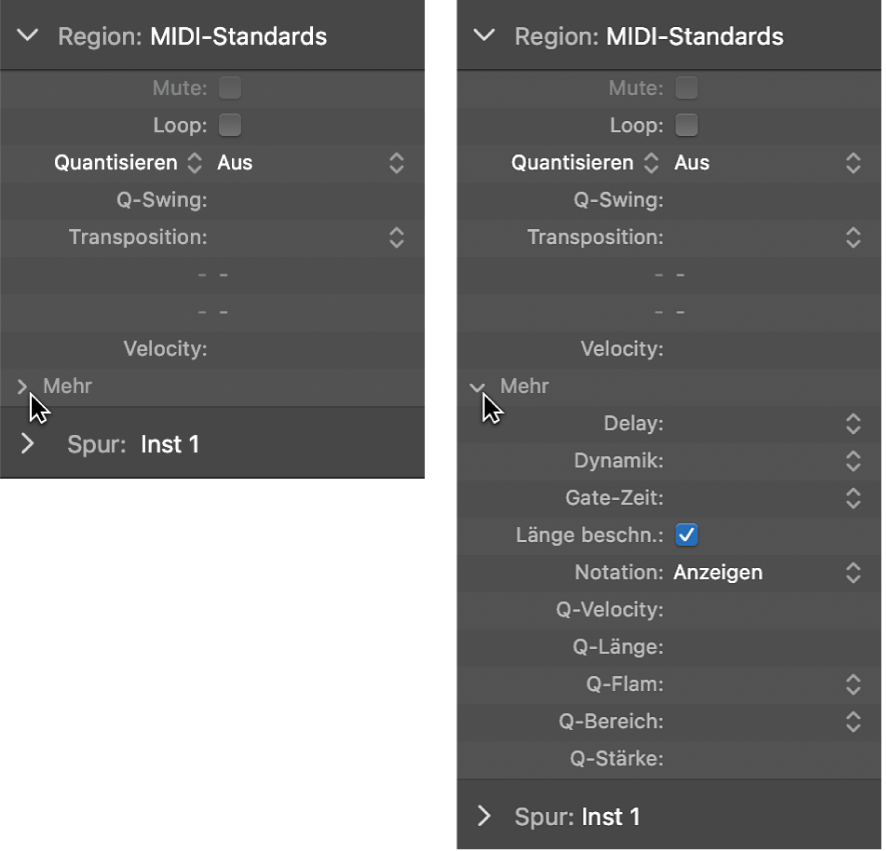Expand the Mehr section in left panel
Image resolution: width=886 pixels, height=851 pixels.
(24, 386)
